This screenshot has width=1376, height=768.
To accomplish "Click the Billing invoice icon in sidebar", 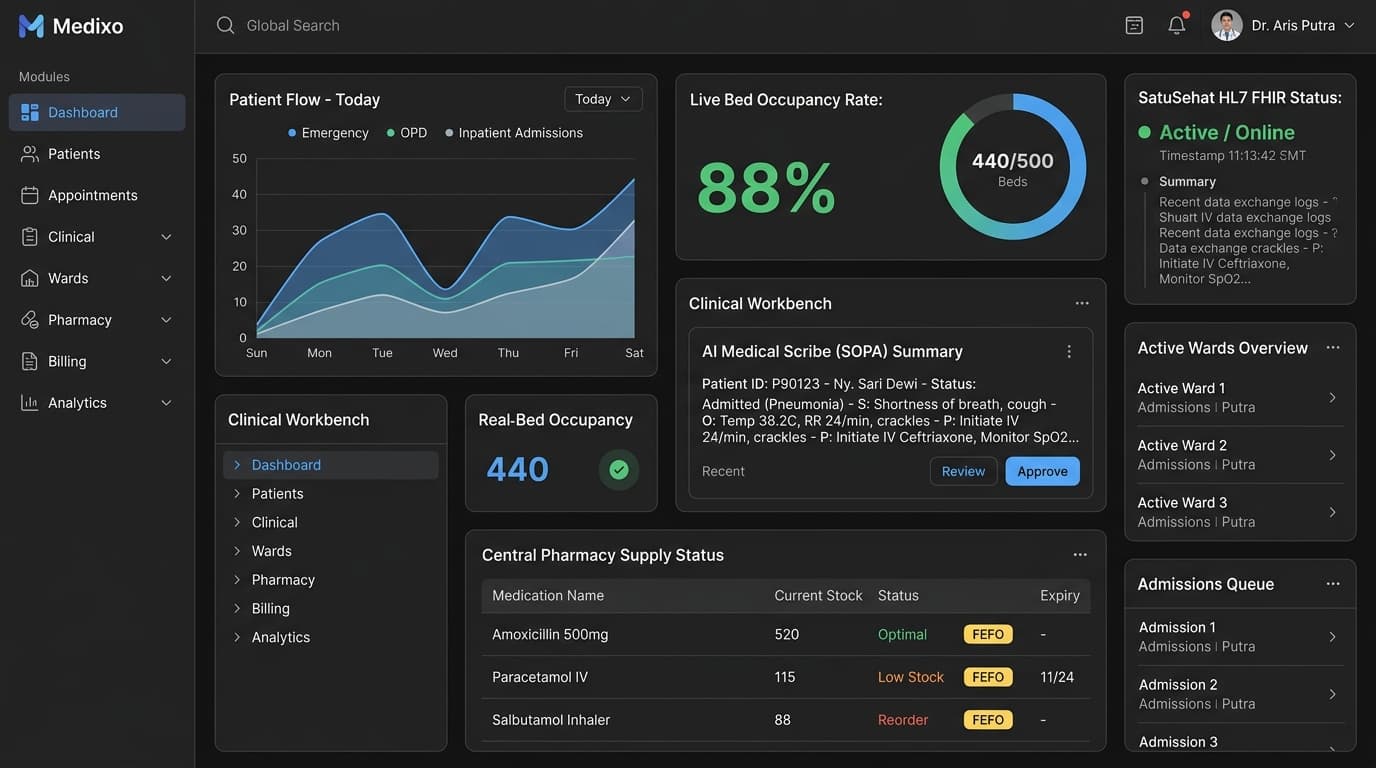I will (x=30, y=361).
